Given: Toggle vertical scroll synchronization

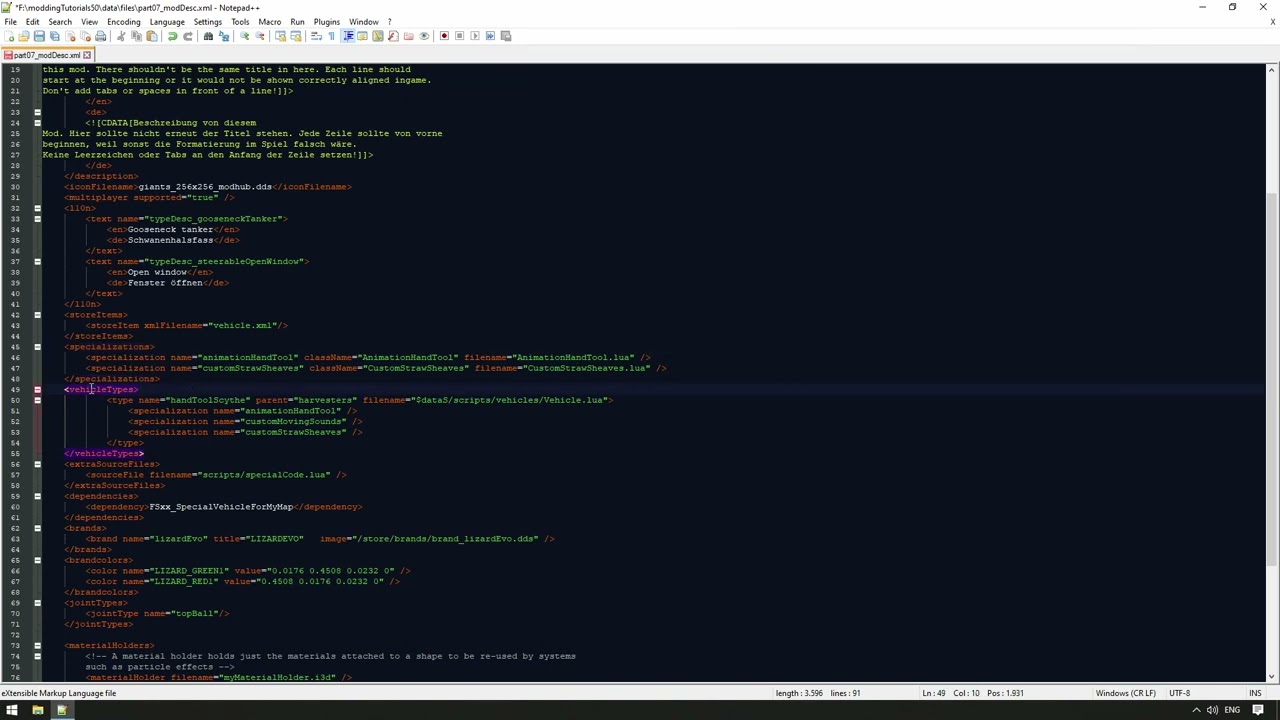Looking at the screenshot, I should 280,36.
